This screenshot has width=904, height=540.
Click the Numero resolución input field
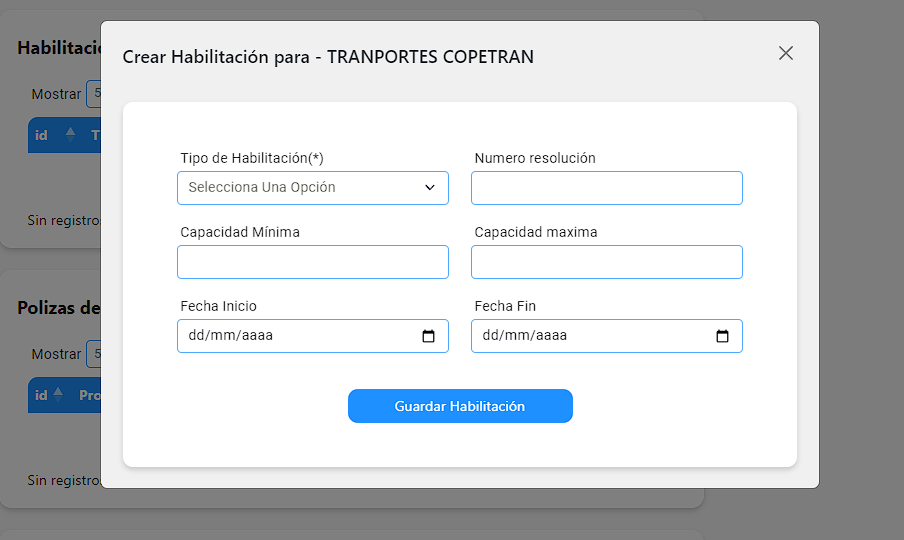click(x=607, y=188)
